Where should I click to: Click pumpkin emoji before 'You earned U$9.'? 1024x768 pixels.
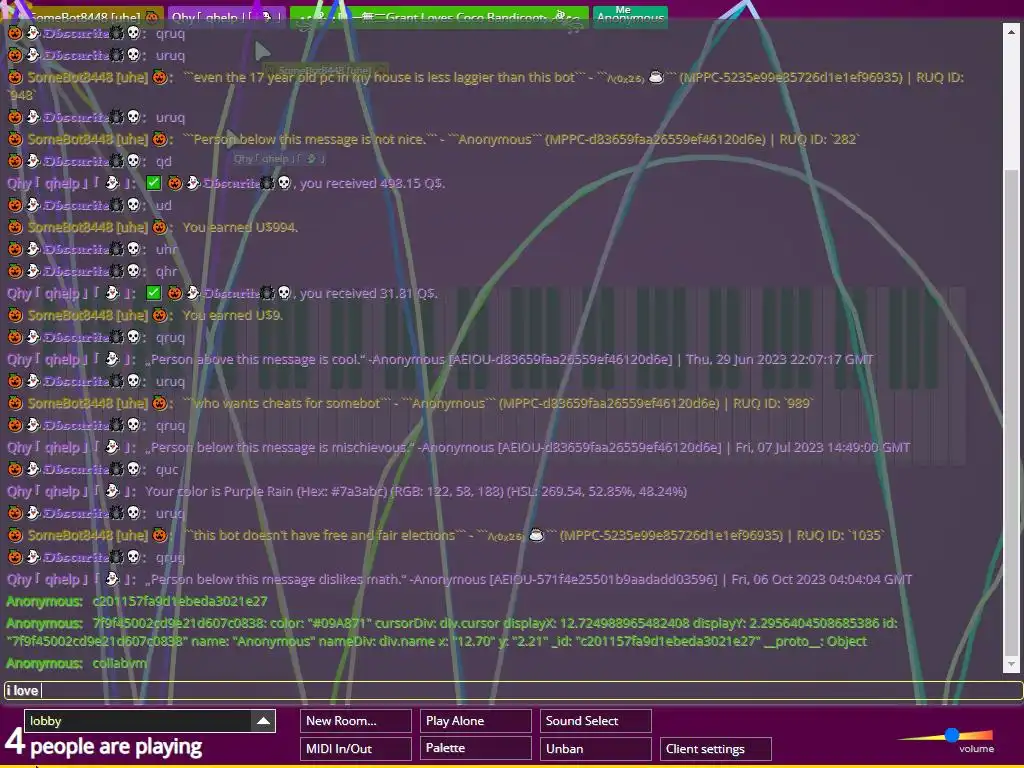click(159, 315)
